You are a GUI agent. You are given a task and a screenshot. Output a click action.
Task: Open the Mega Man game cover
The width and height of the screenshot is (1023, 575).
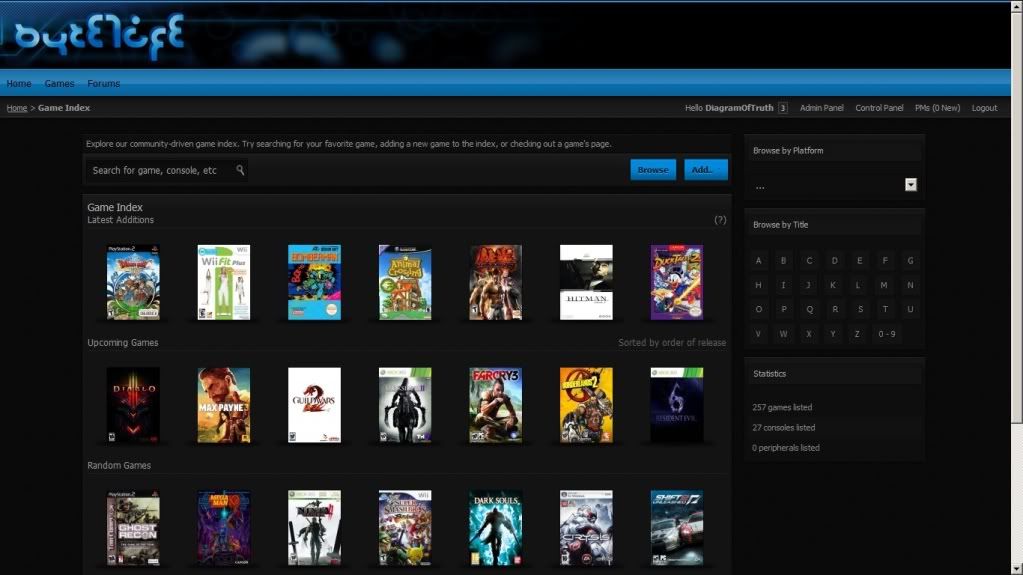tap(224, 528)
